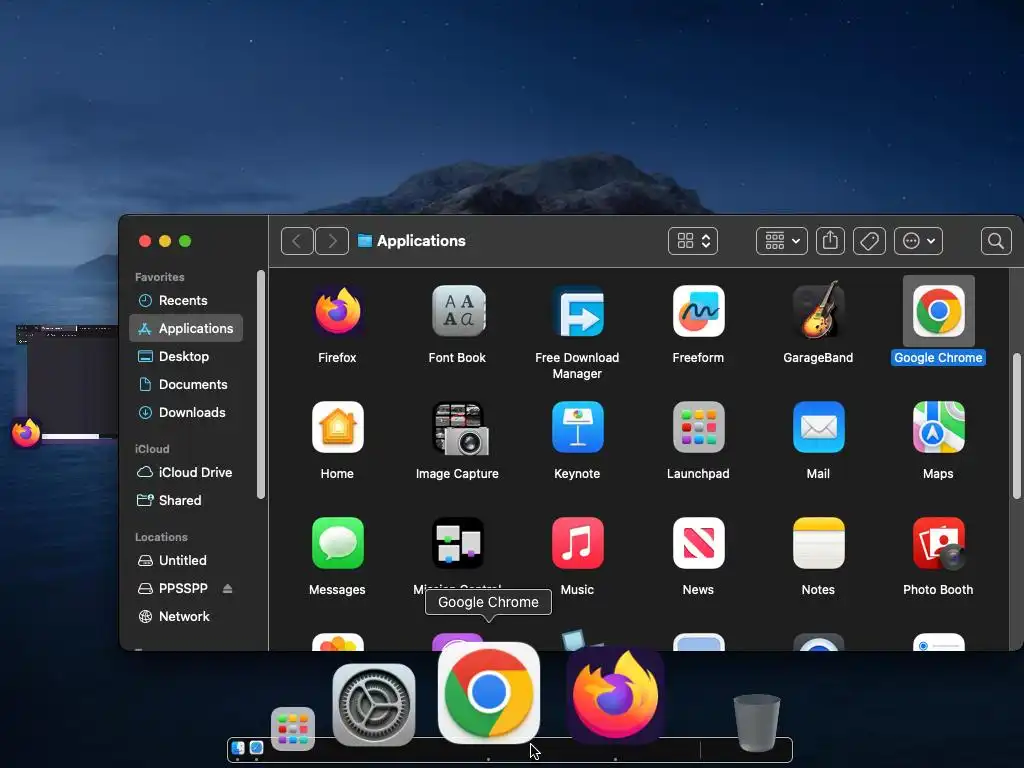
Task: Click the Share toolbar button
Action: coord(830,241)
